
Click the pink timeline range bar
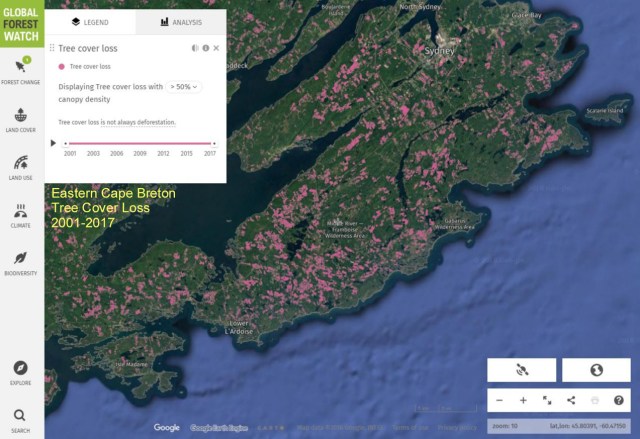140,144
